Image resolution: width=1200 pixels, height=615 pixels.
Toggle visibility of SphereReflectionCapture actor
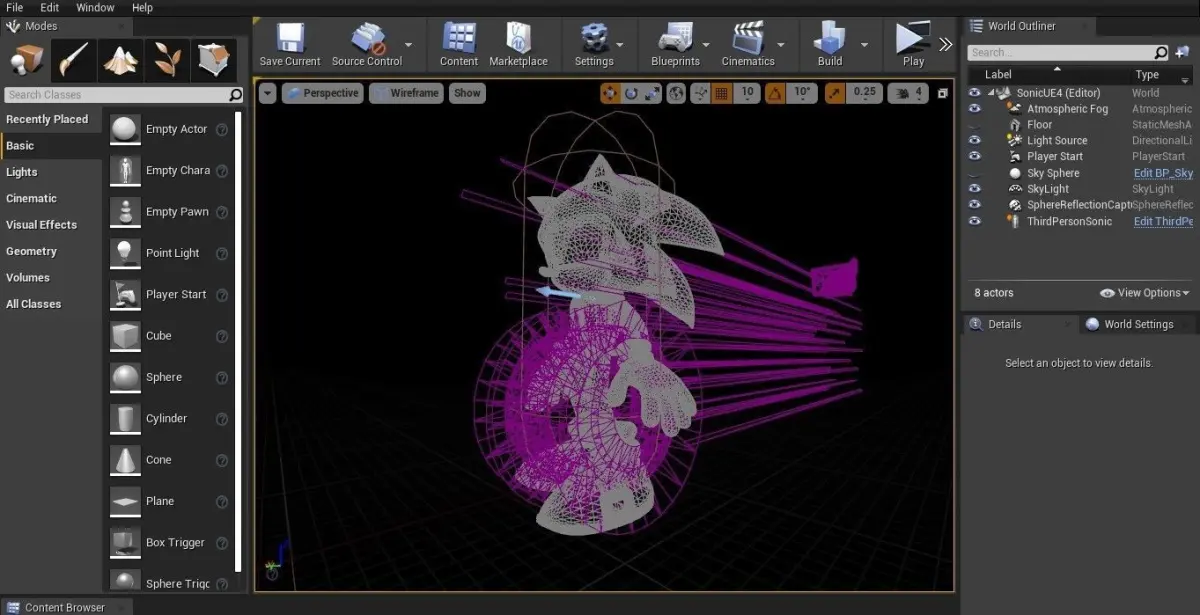pyautogui.click(x=975, y=205)
